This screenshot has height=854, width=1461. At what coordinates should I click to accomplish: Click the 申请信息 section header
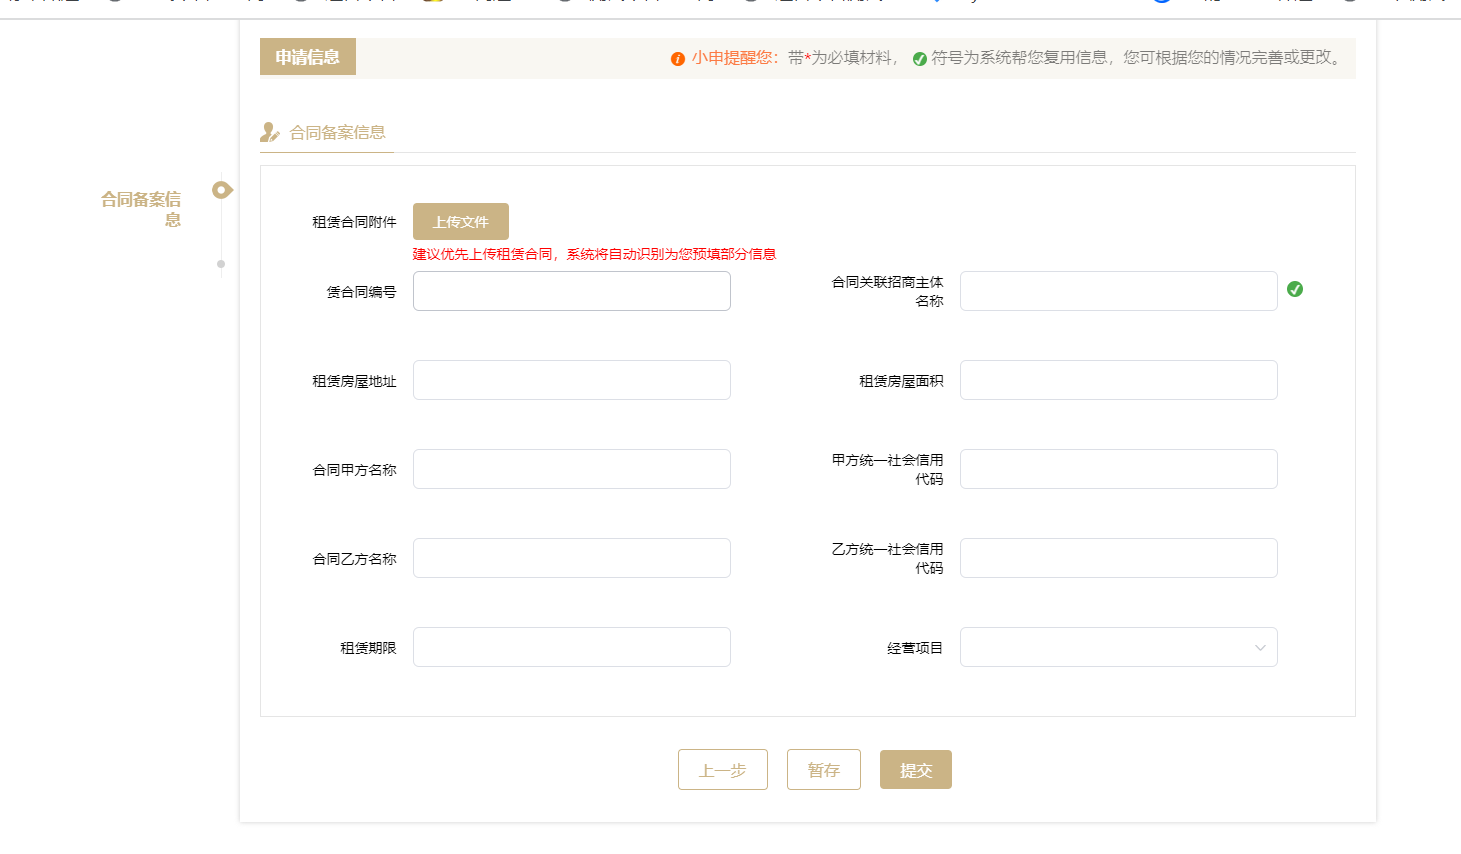pos(307,57)
